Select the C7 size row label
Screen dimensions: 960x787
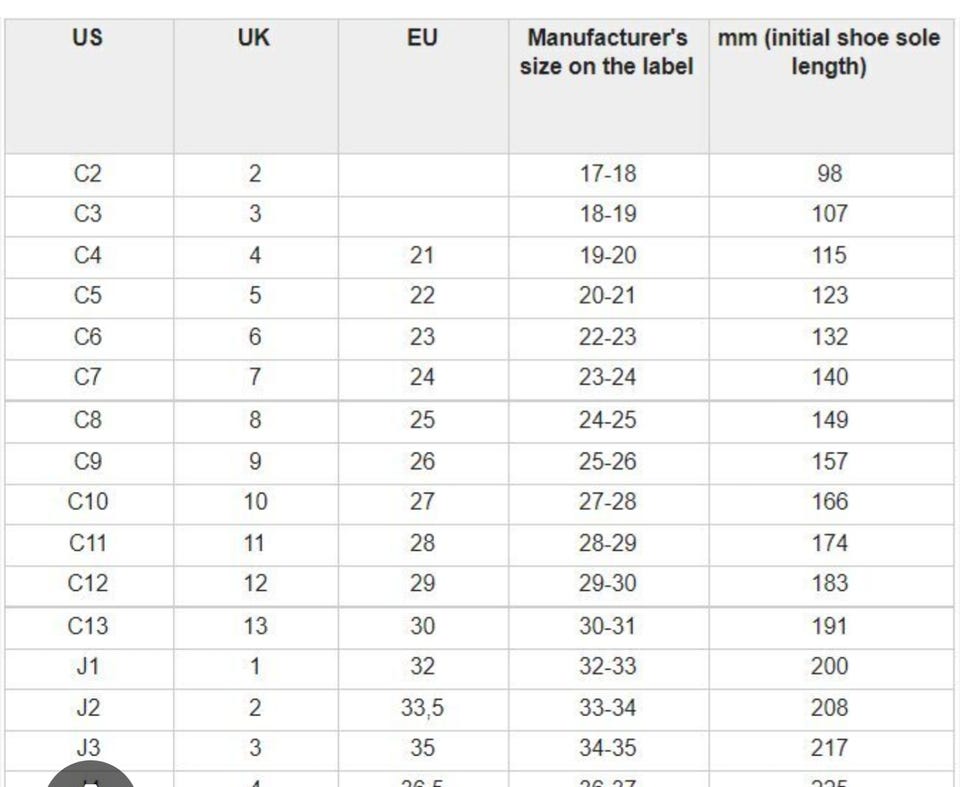[x=88, y=377]
